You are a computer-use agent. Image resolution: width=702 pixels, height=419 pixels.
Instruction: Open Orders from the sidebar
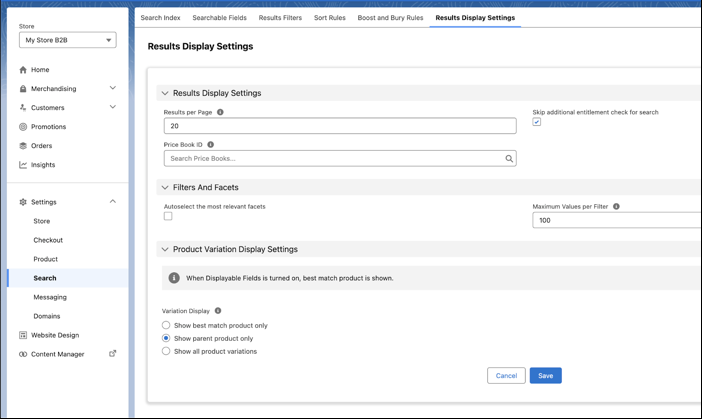41,146
